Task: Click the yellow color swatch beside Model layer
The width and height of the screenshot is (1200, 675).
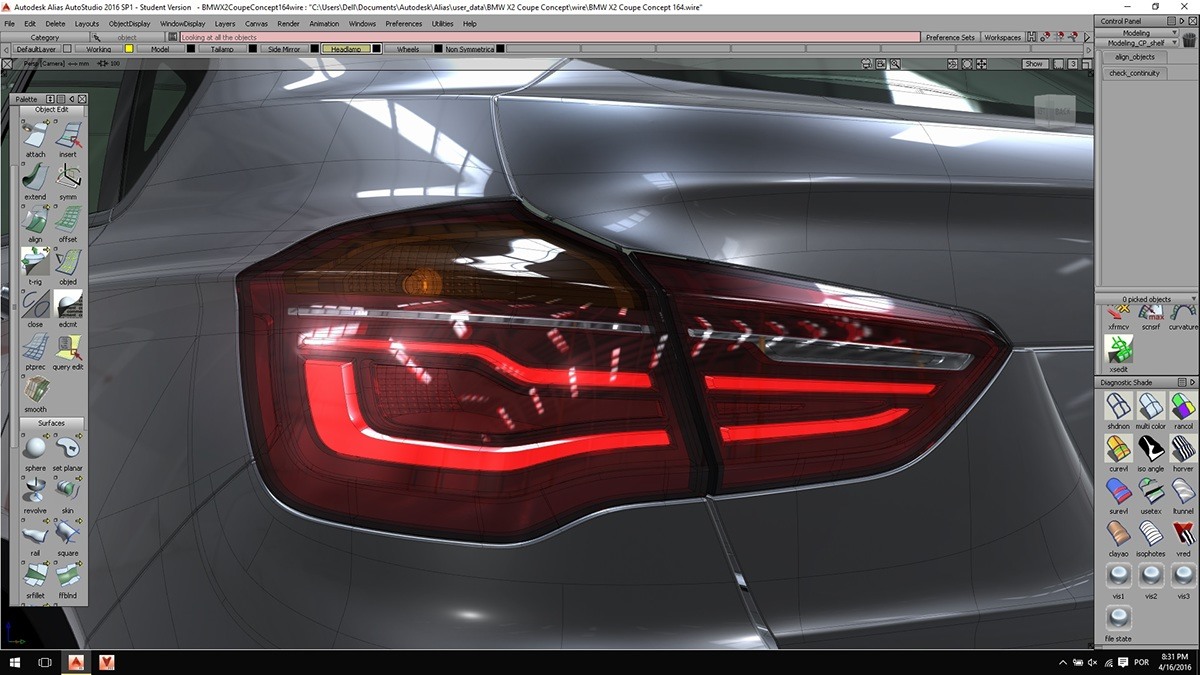Action: pos(128,48)
